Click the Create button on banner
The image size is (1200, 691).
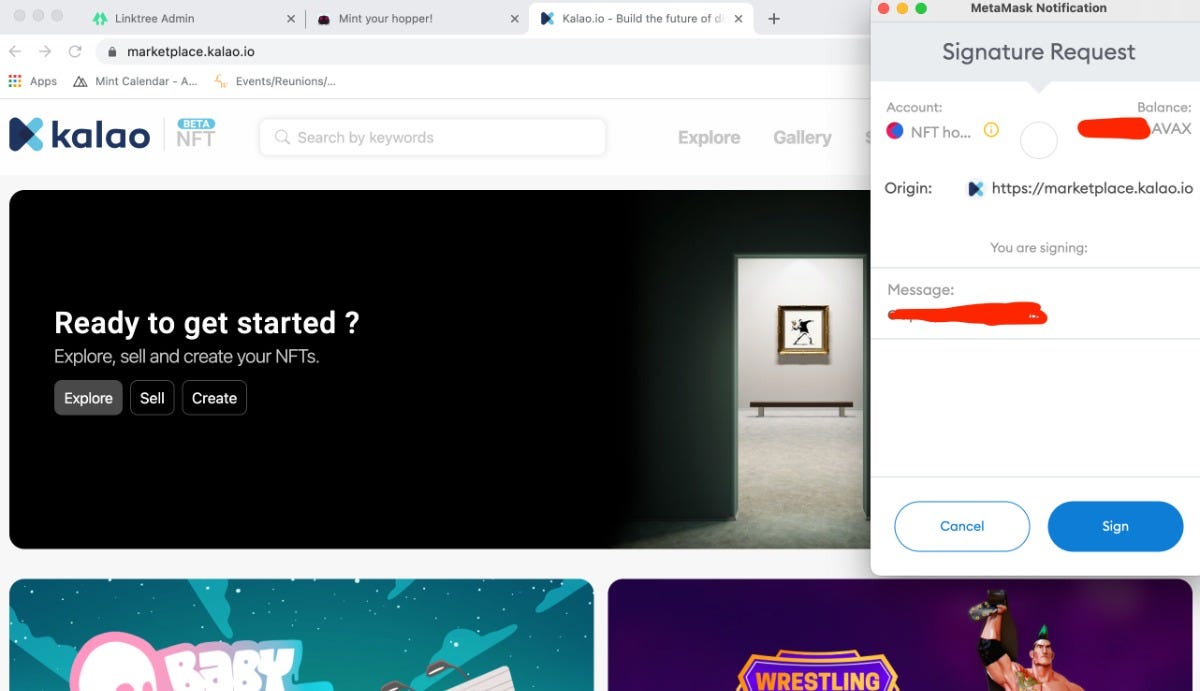point(214,398)
